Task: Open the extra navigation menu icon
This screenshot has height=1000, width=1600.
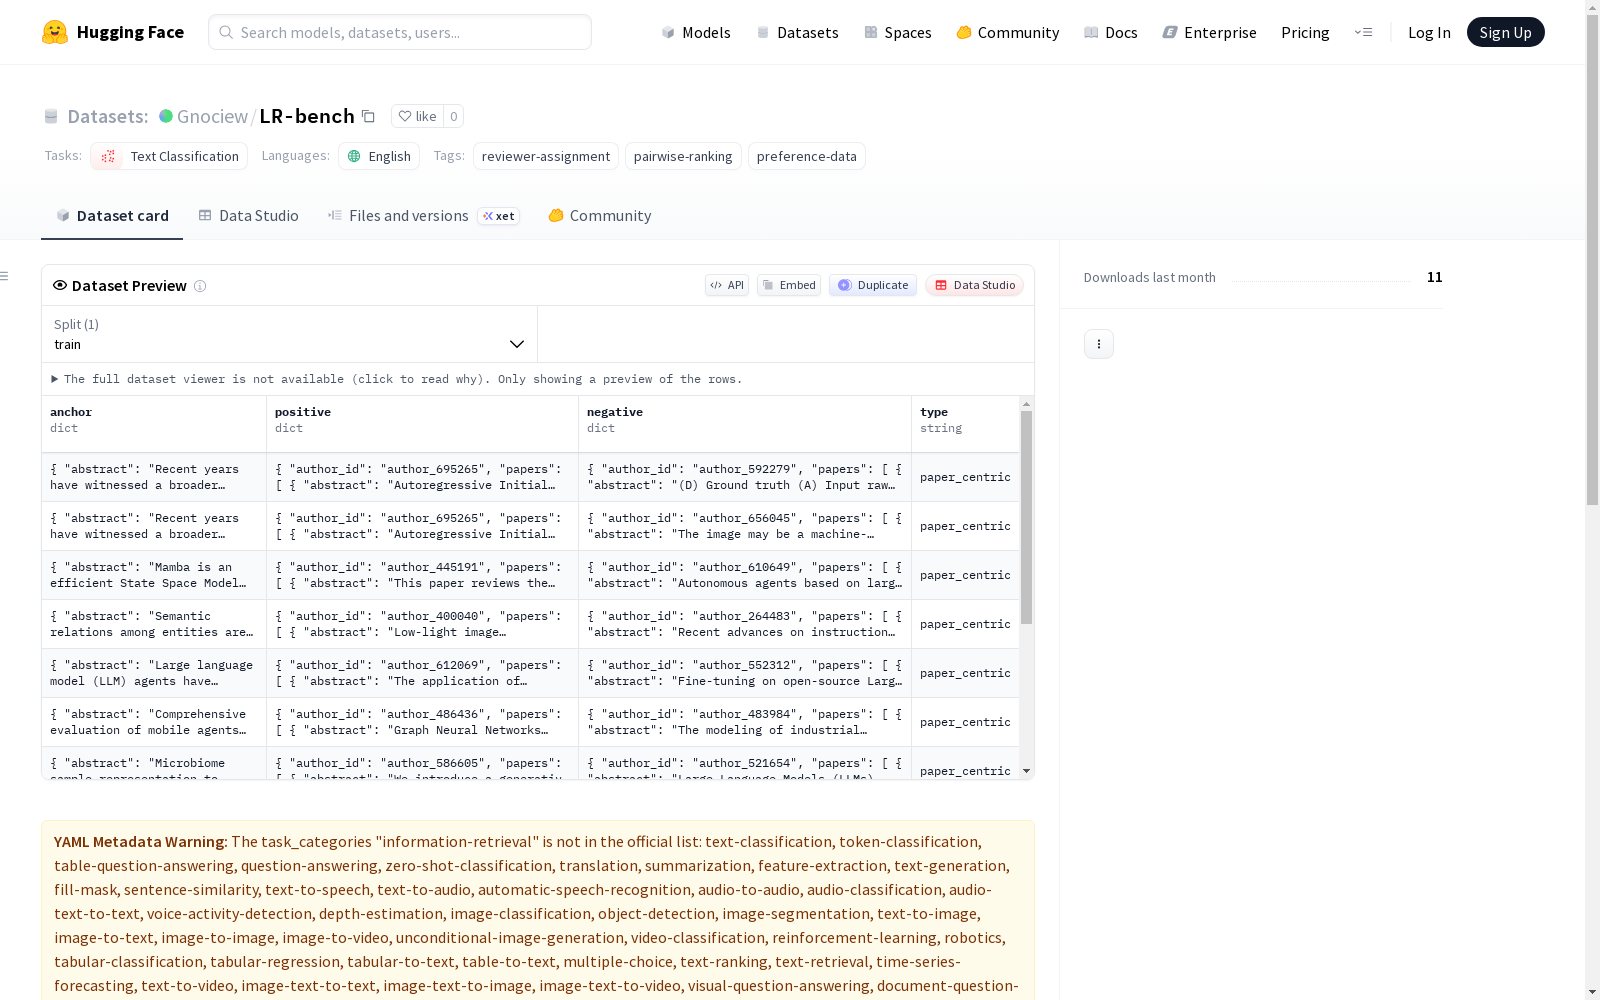Action: pyautogui.click(x=1363, y=32)
